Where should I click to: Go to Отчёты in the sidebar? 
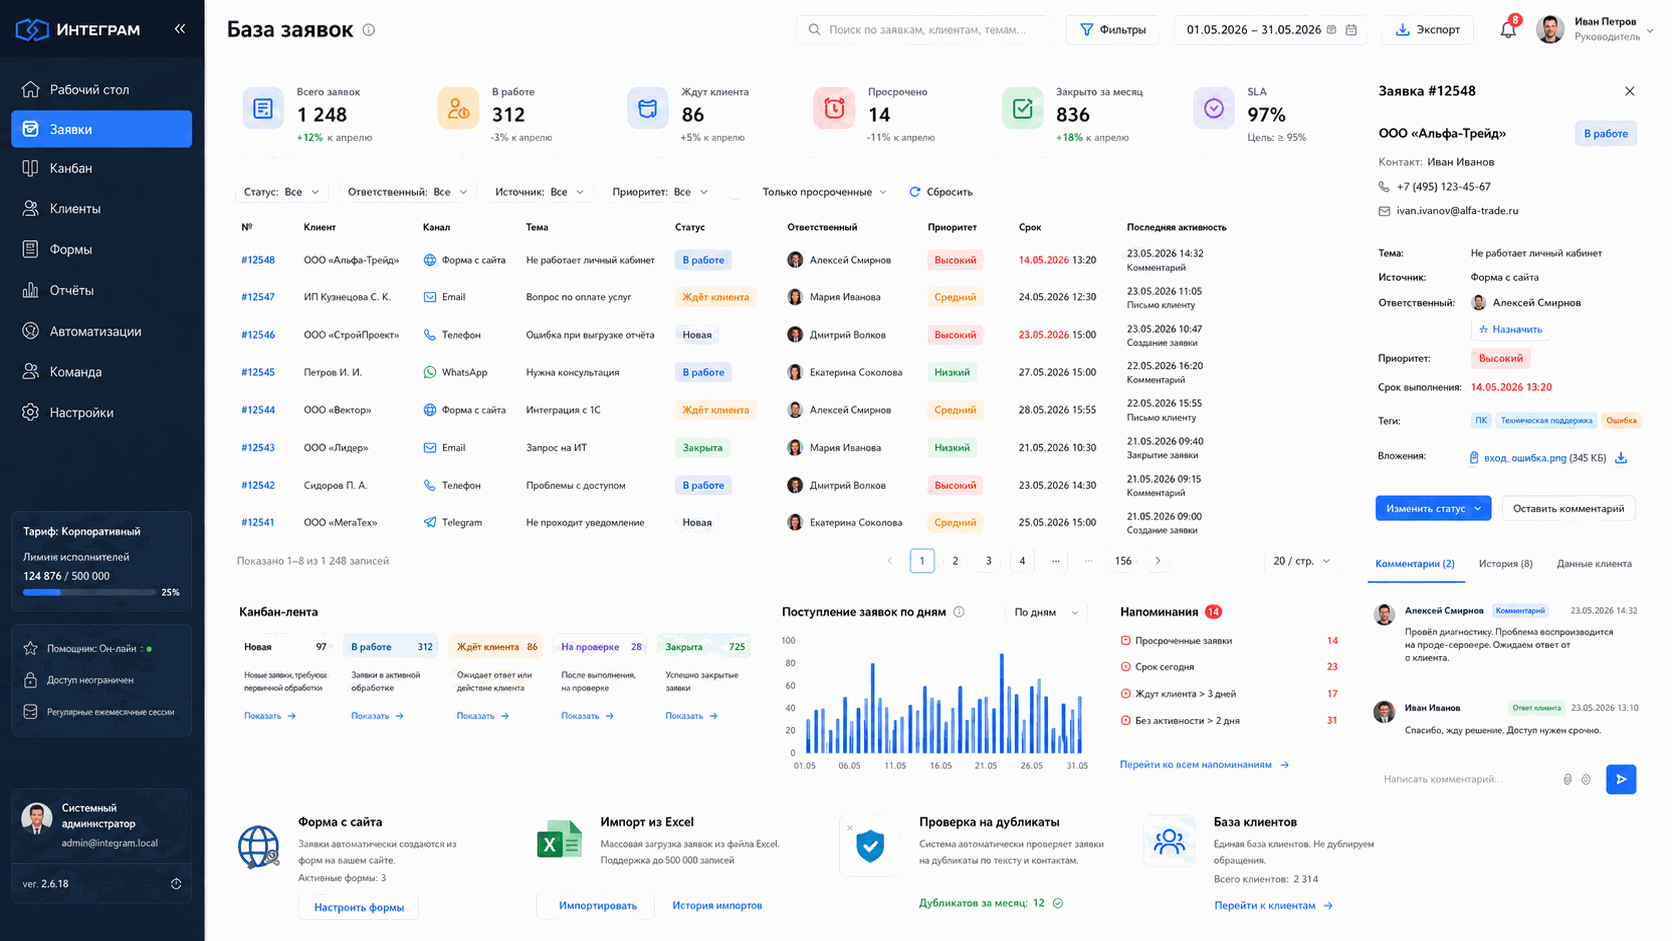[101, 290]
